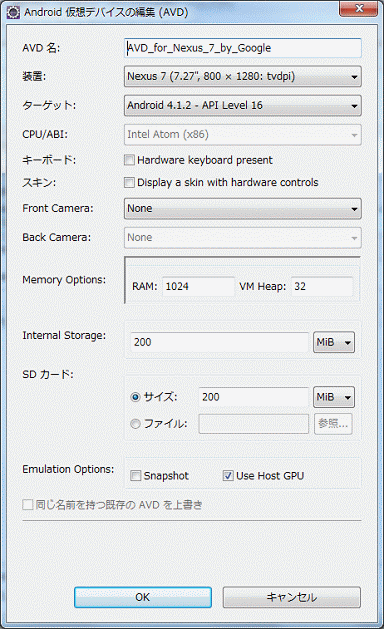This screenshot has height=629, width=384.
Task: Open SD card MiB unit dropdown
Action: pos(334,397)
